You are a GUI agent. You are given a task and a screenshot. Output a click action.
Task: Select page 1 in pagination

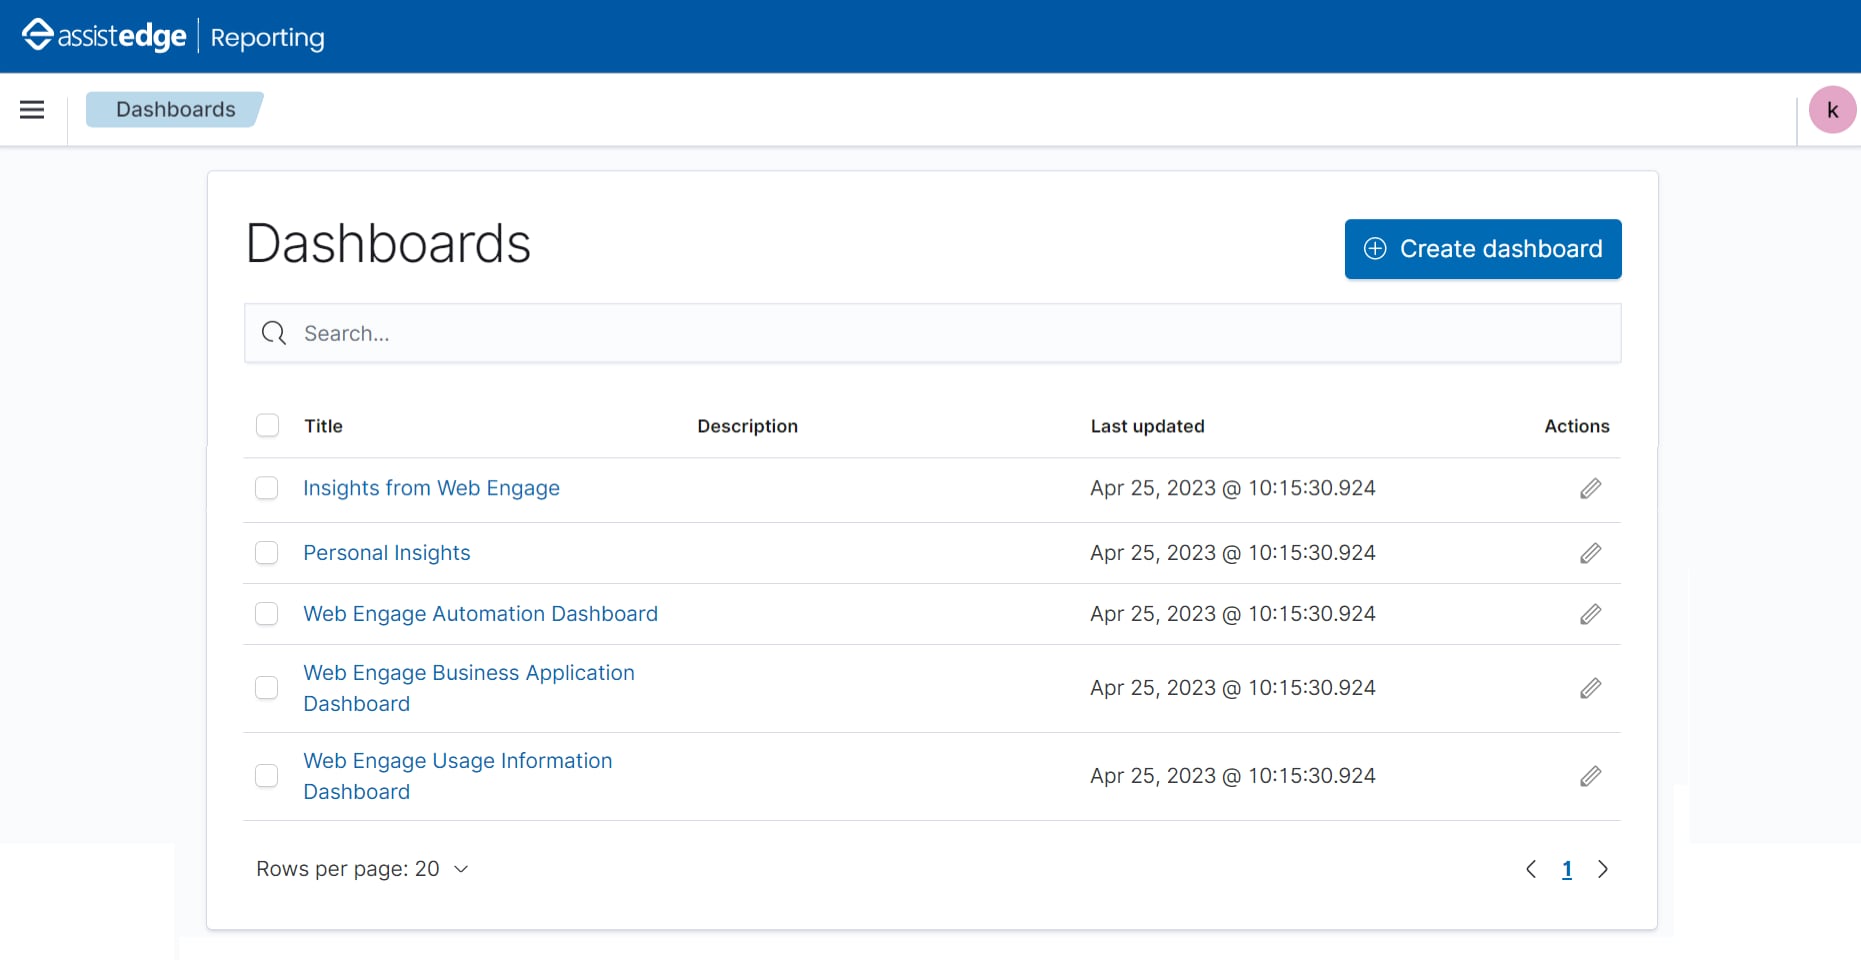1566,869
